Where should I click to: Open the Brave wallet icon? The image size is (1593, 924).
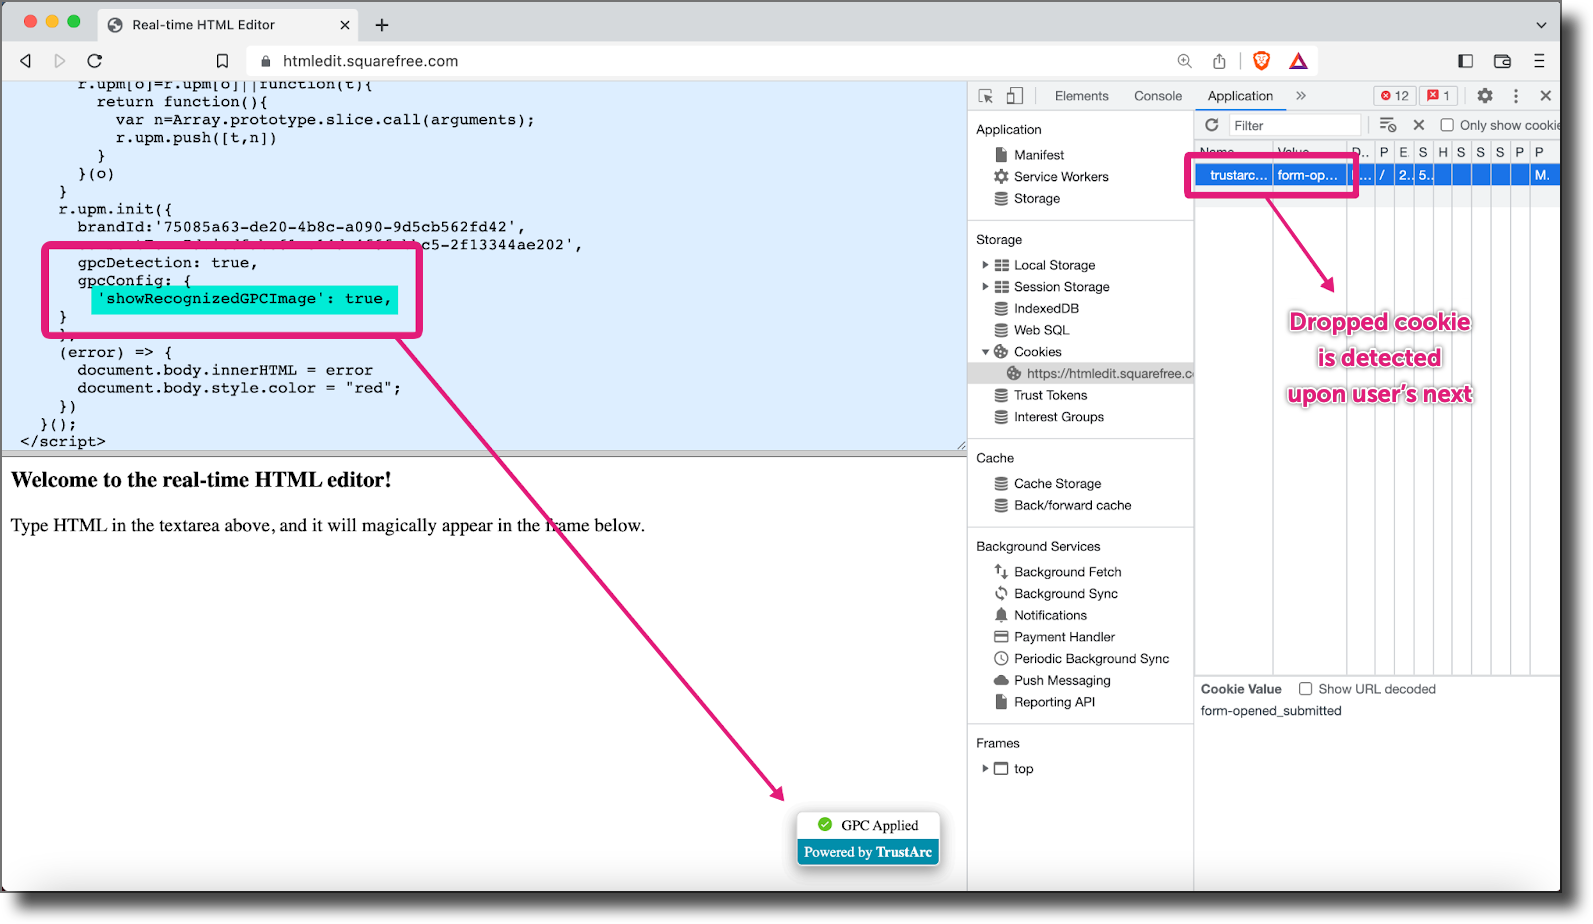point(1502,61)
